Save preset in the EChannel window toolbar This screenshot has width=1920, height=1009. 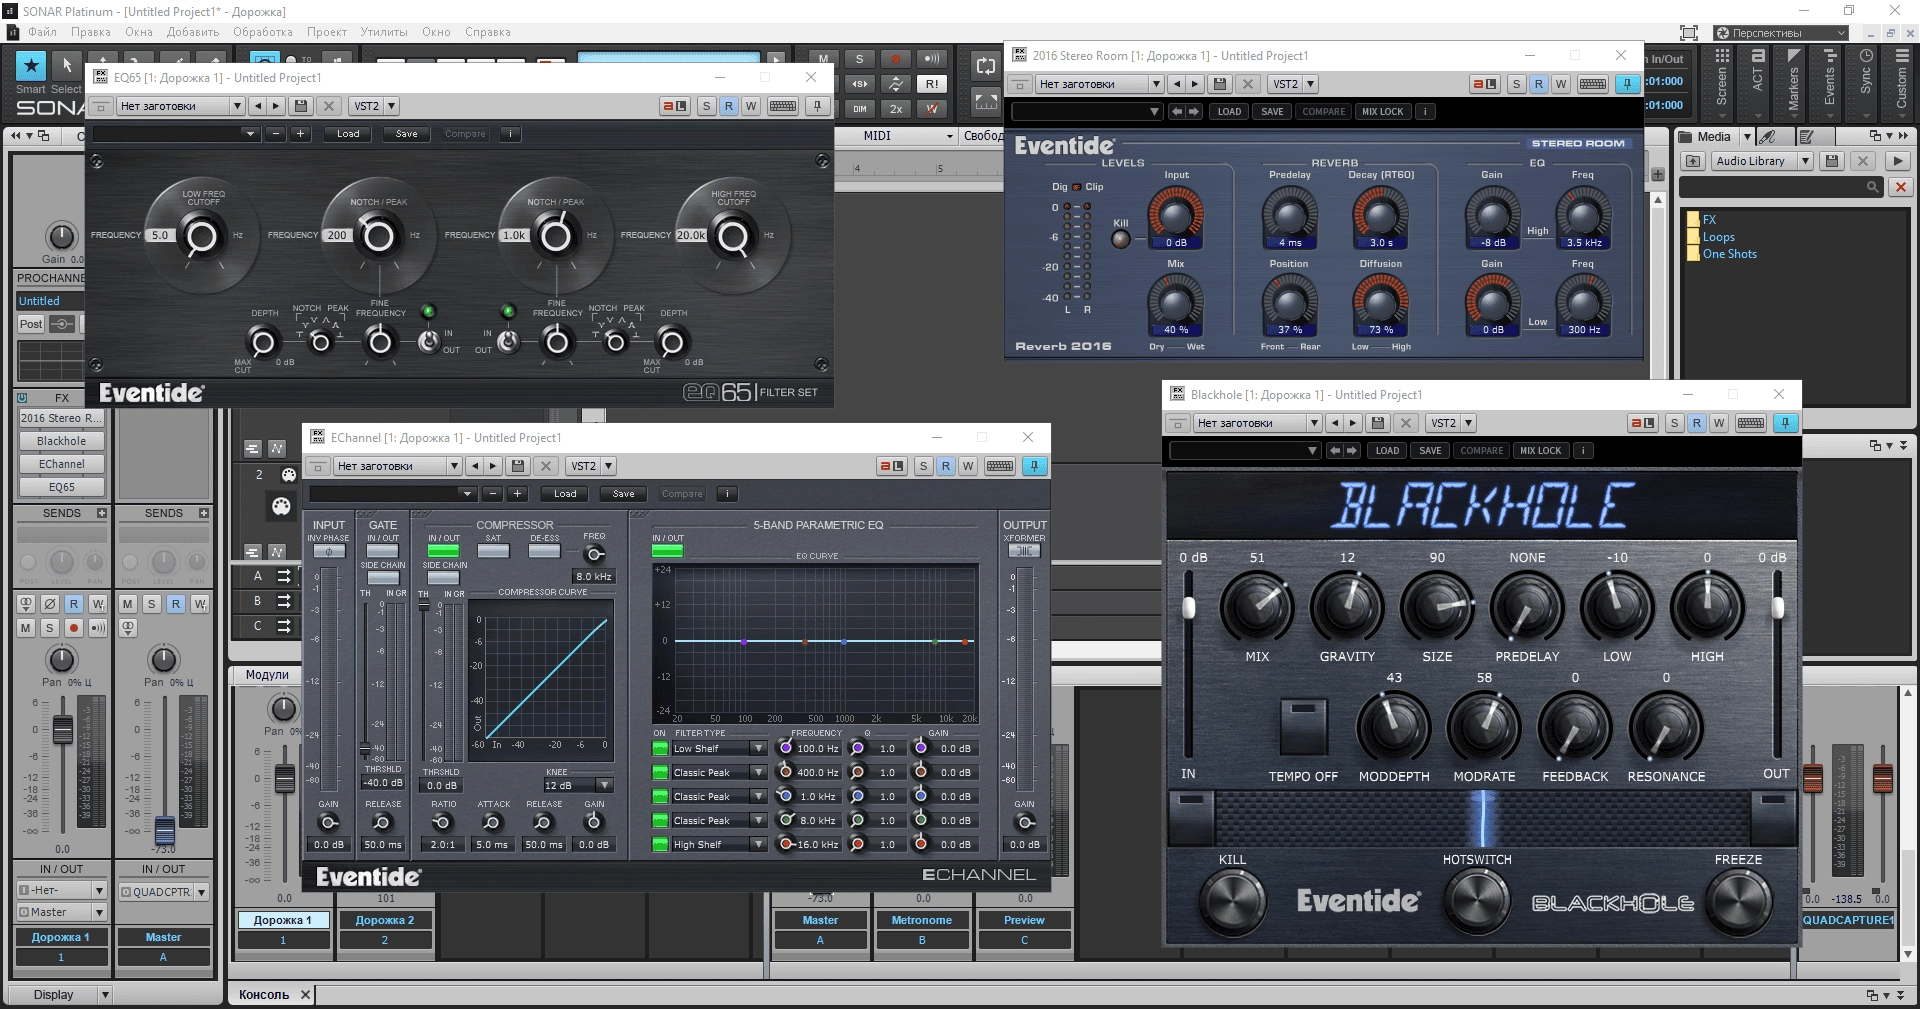pos(518,466)
